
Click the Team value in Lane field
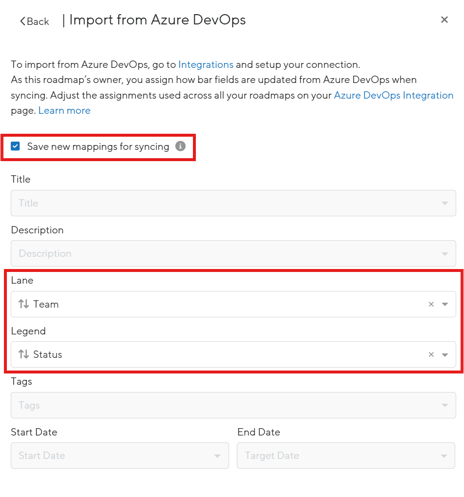click(46, 304)
